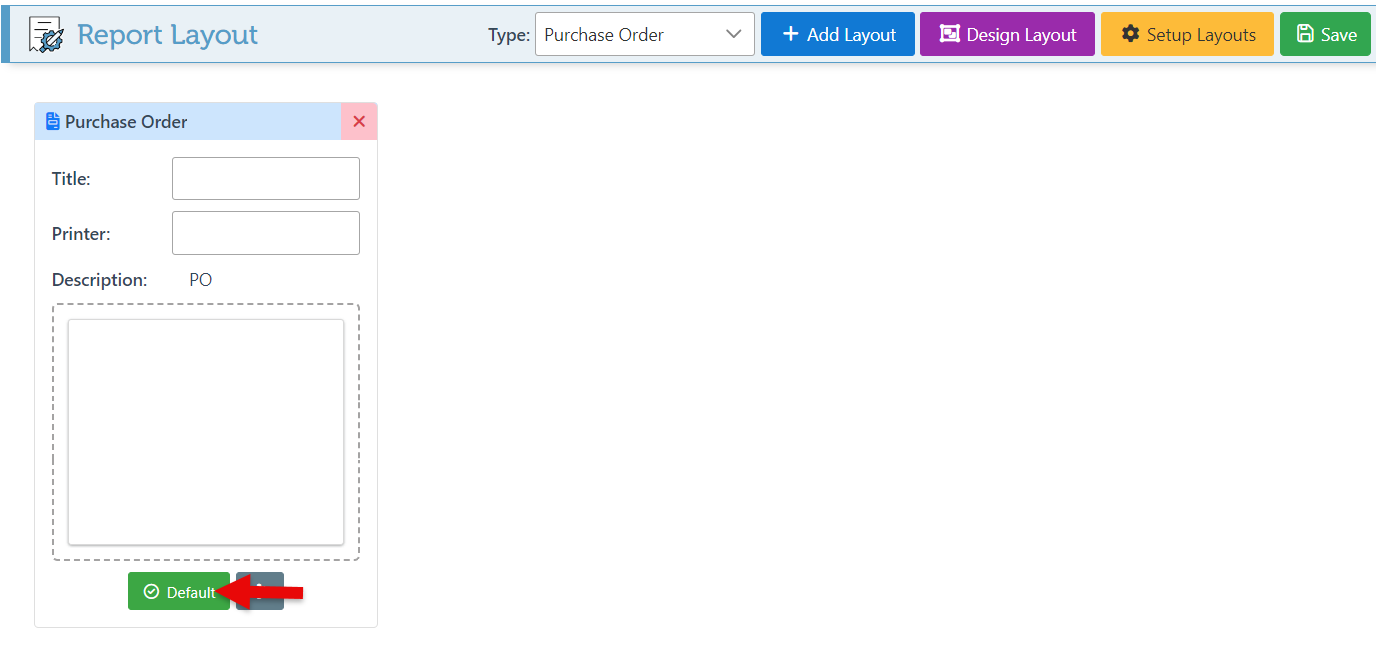Click the Report Layout page heading

(x=167, y=35)
